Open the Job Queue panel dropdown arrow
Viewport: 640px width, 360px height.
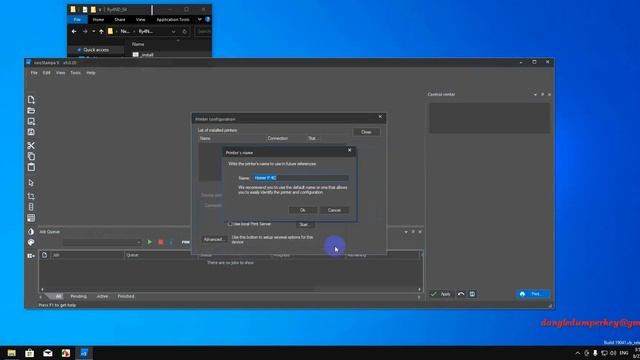pyautogui.click(x=406, y=232)
